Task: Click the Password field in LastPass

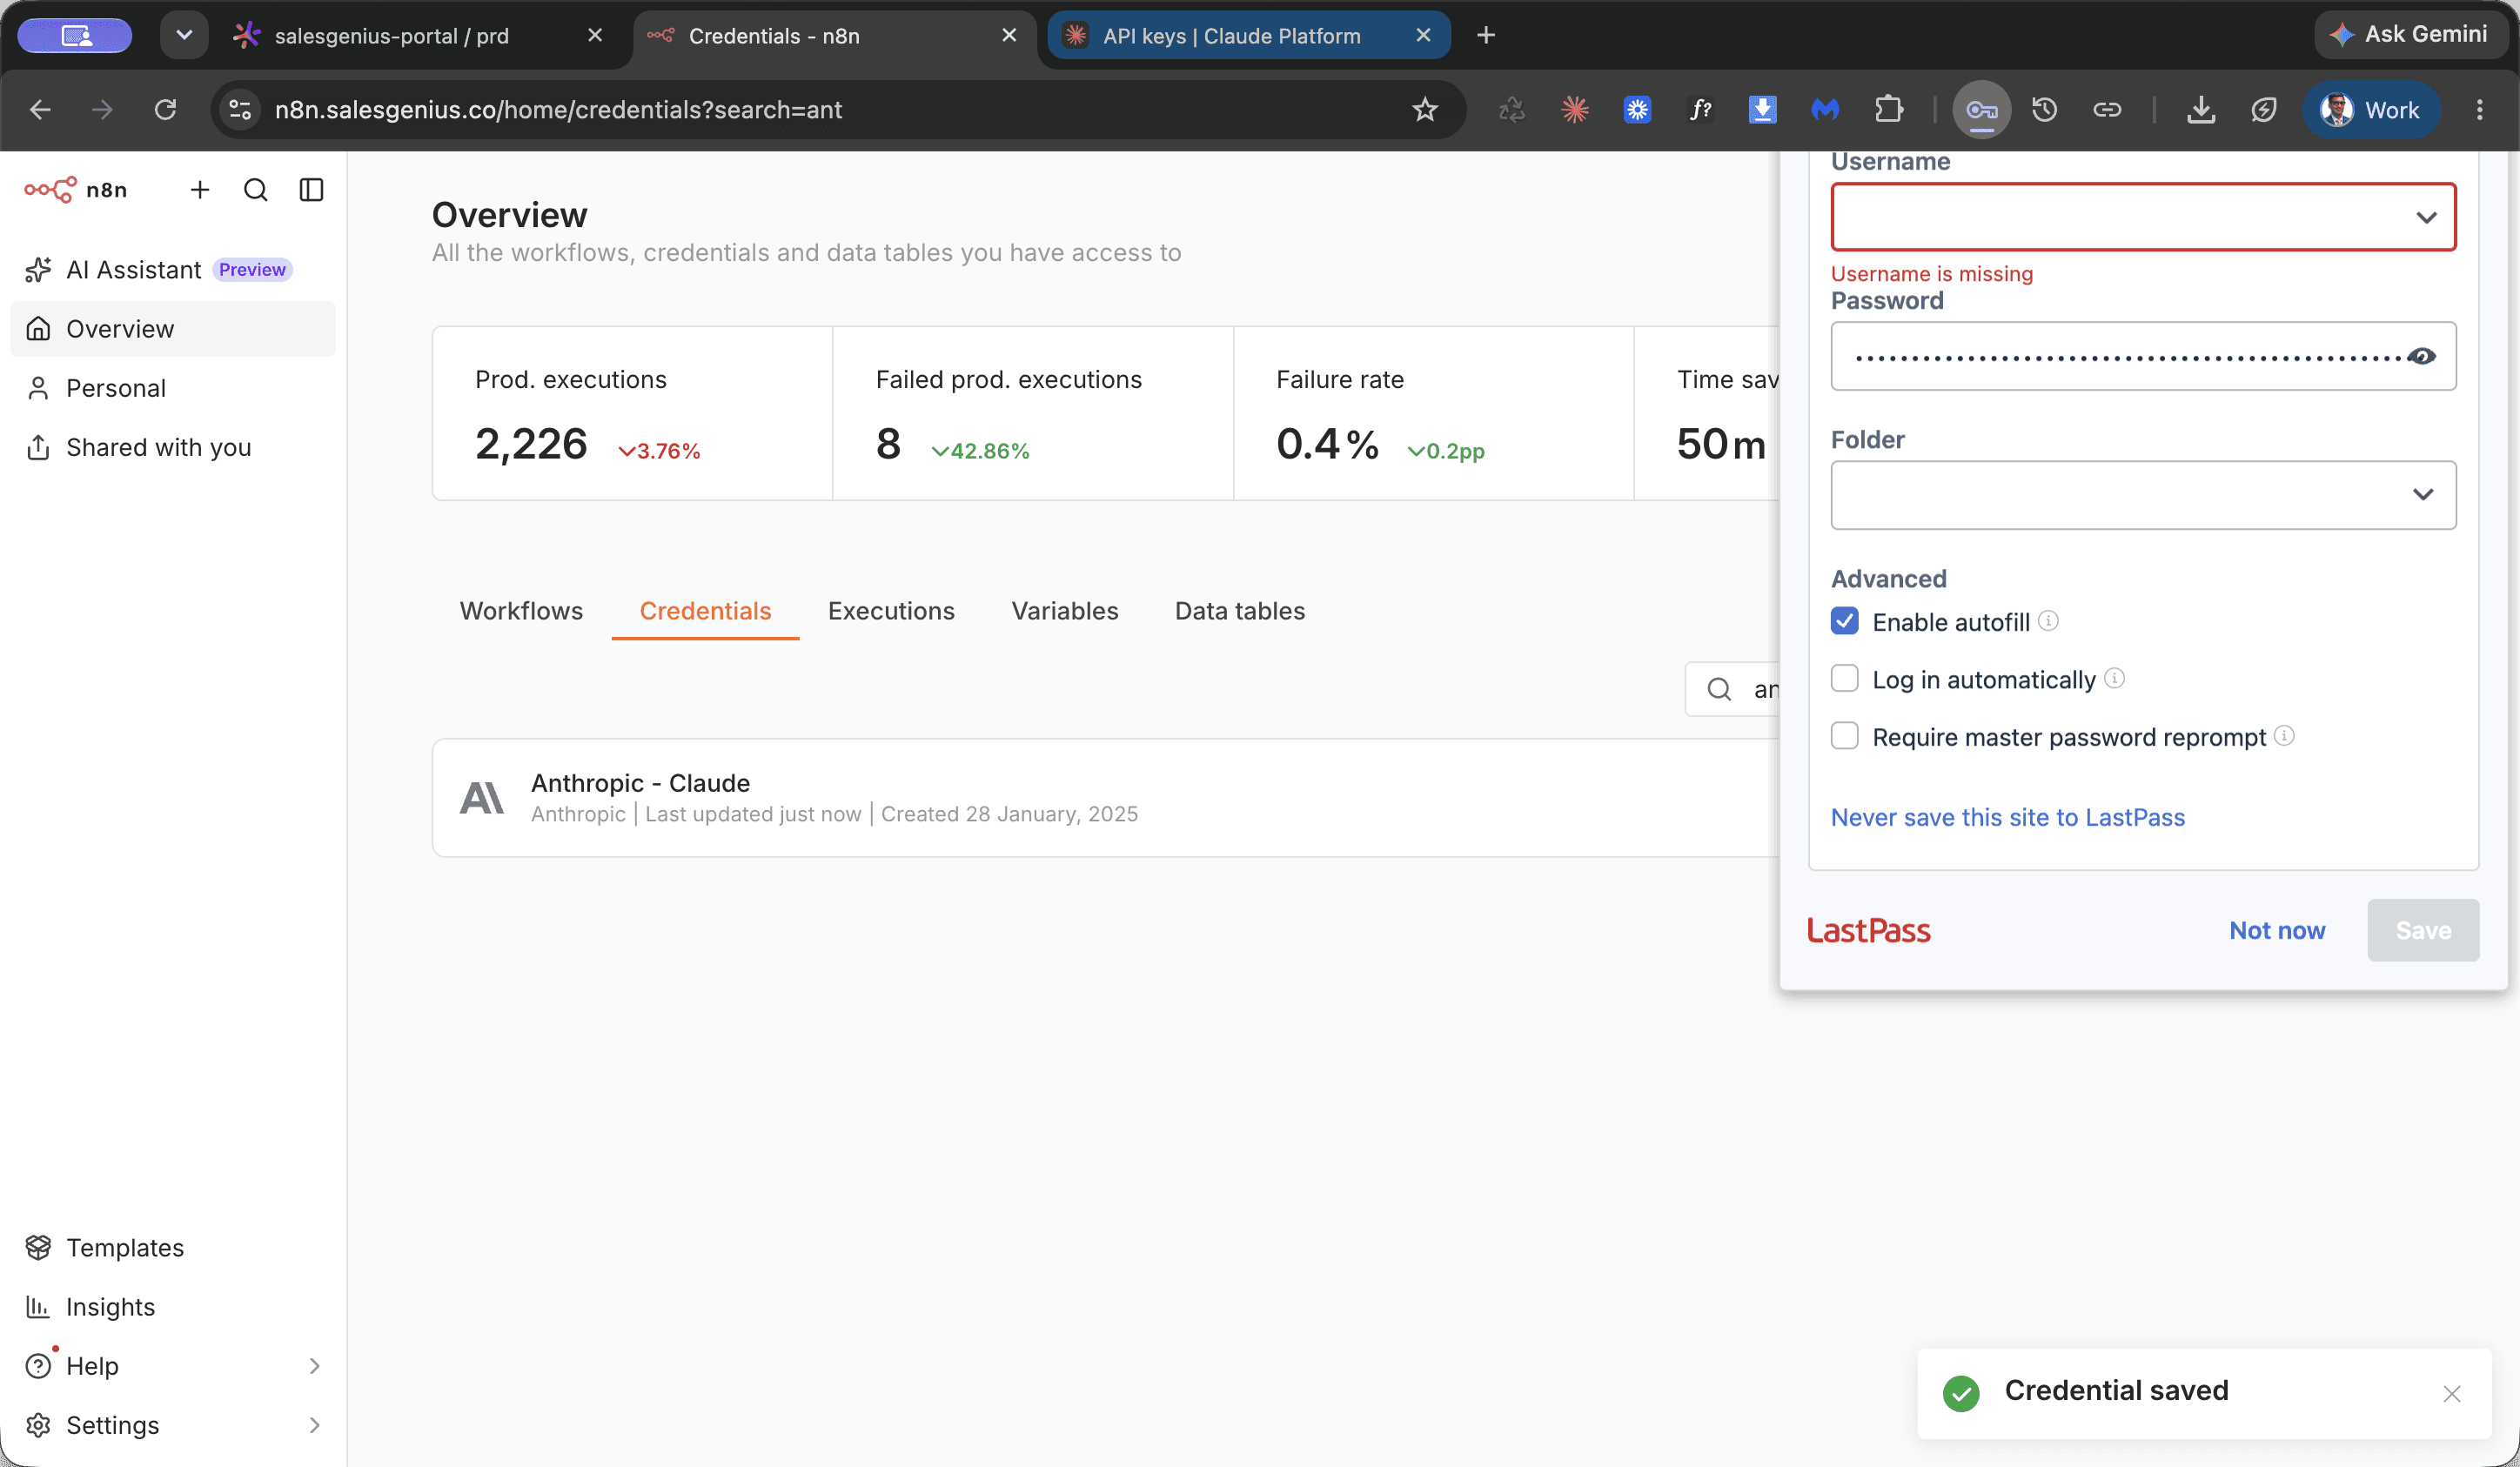Action: (2143, 356)
